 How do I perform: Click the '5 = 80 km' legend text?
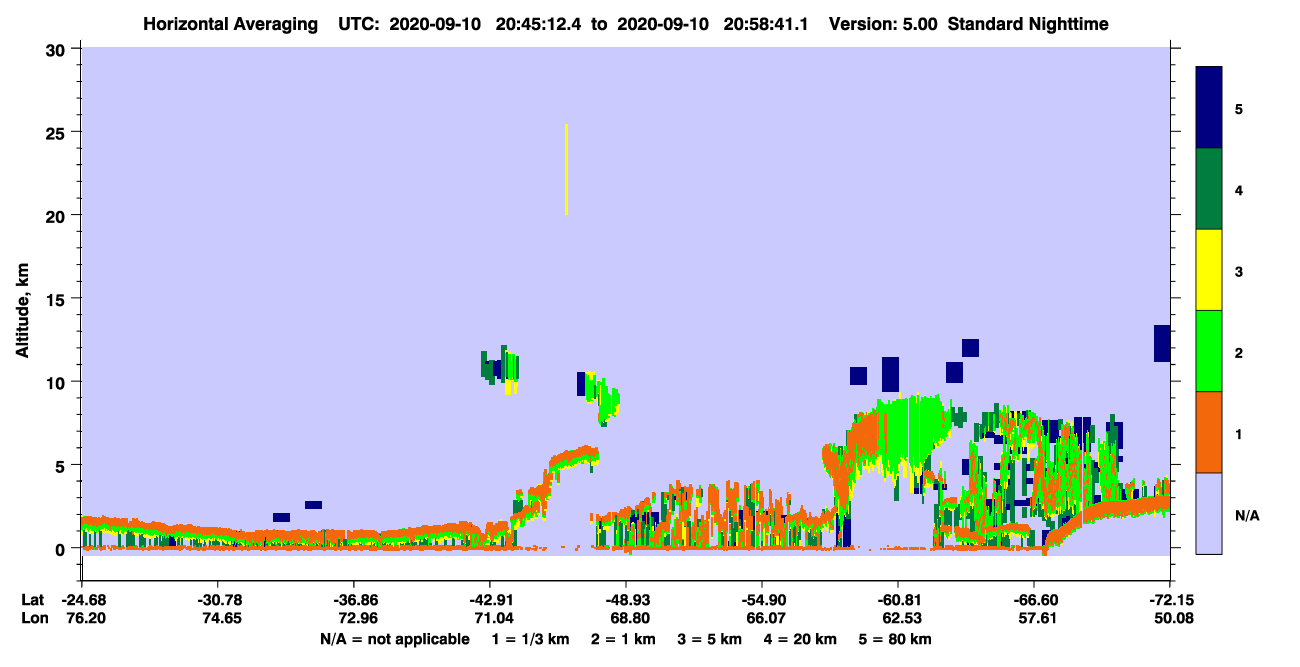(x=896, y=639)
